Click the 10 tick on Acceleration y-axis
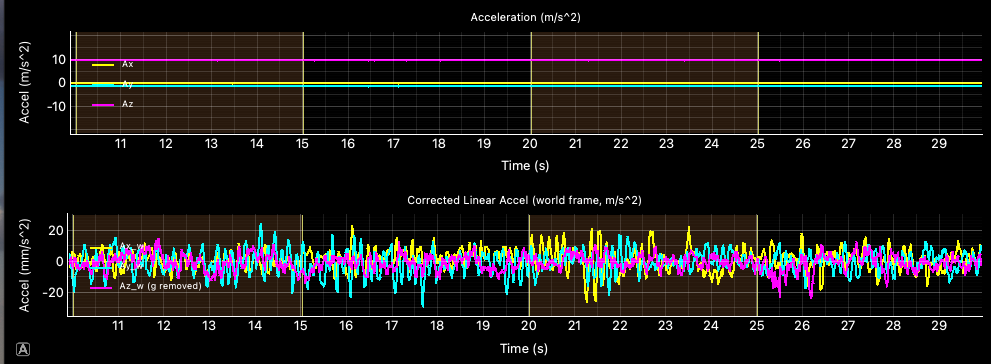This screenshot has height=364, width=991. pyautogui.click(x=59, y=59)
